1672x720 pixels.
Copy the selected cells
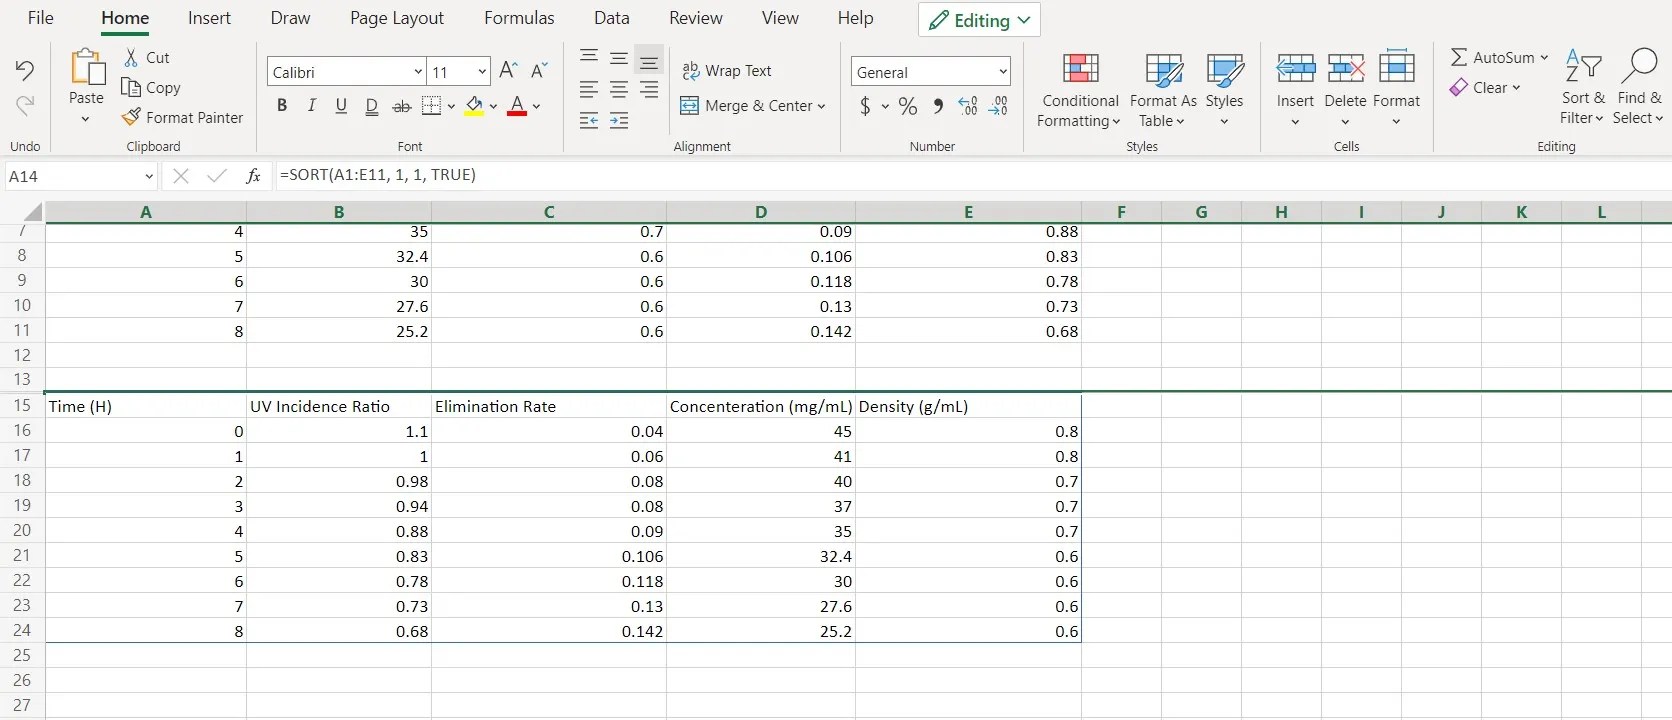[x=151, y=87]
